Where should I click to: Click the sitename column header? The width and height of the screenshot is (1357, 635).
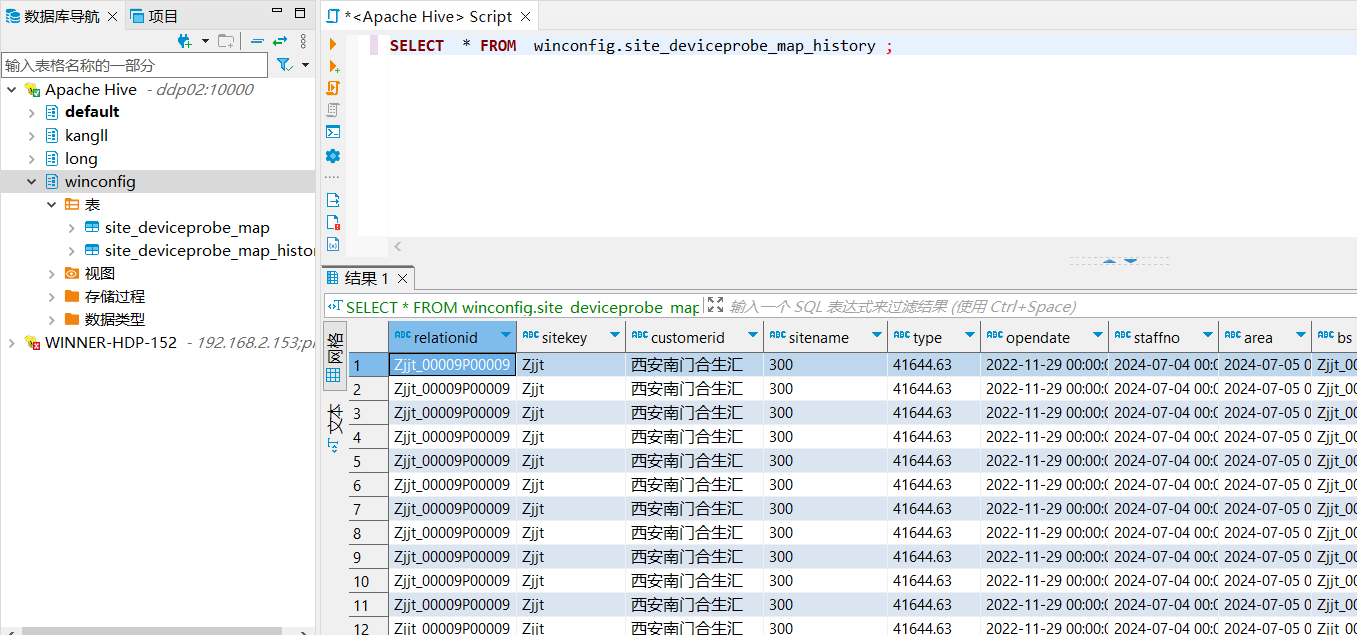coord(816,338)
